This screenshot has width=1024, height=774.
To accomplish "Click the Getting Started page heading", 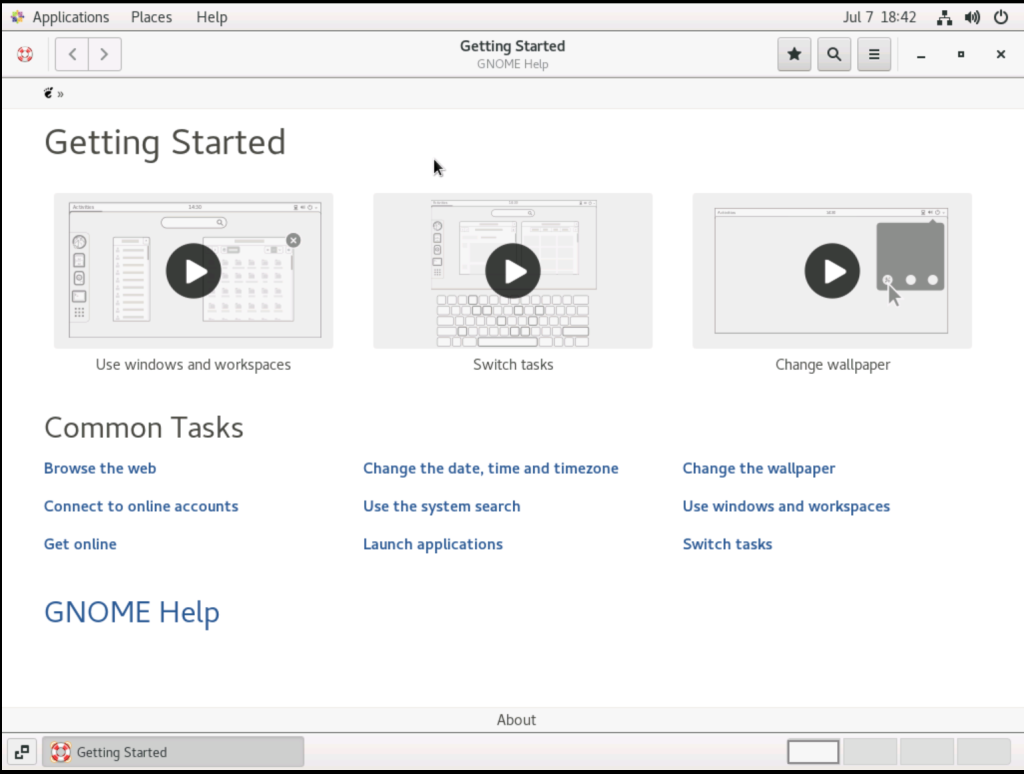I will click(x=165, y=142).
